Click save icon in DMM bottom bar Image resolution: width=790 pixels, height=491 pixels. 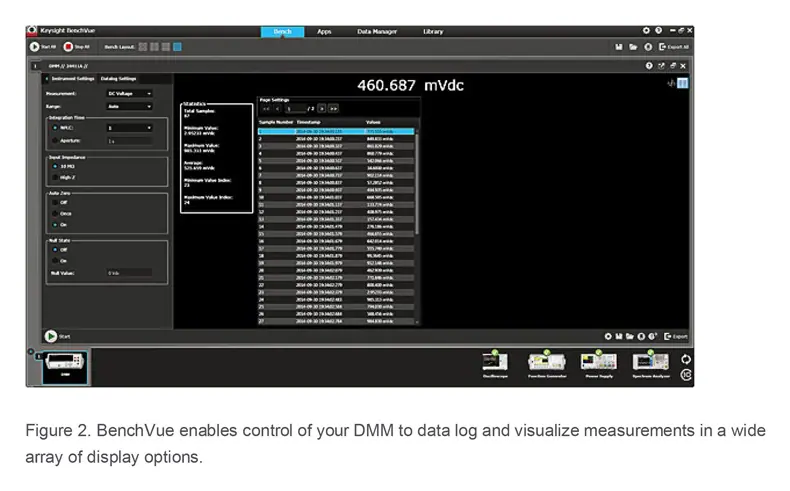pyautogui.click(x=619, y=336)
